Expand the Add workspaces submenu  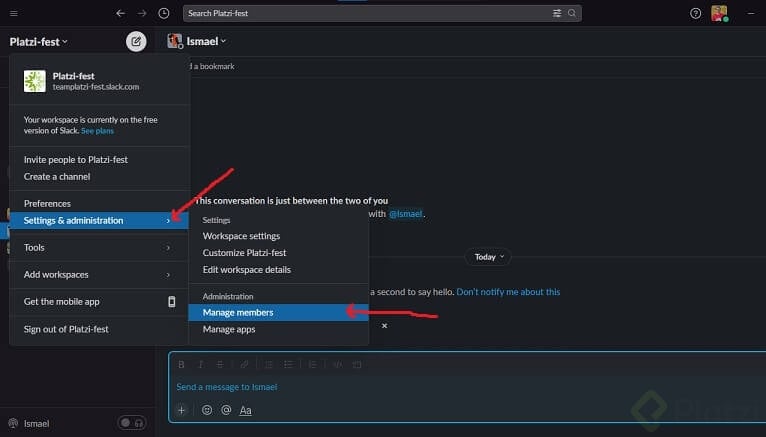pos(99,274)
